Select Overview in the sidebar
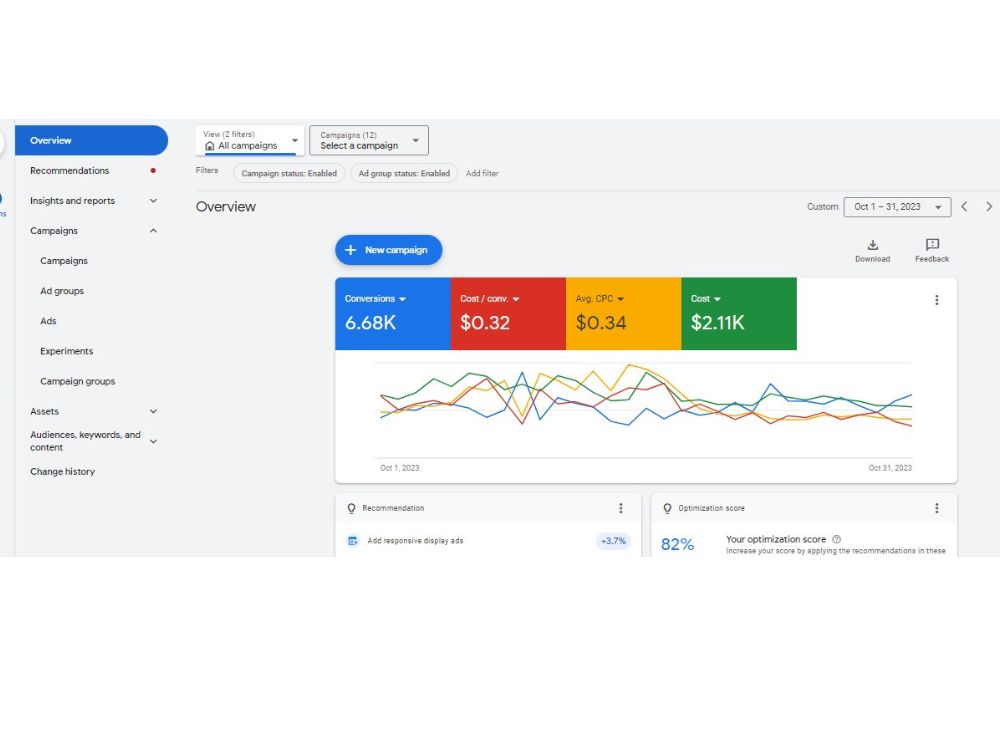 click(x=91, y=140)
